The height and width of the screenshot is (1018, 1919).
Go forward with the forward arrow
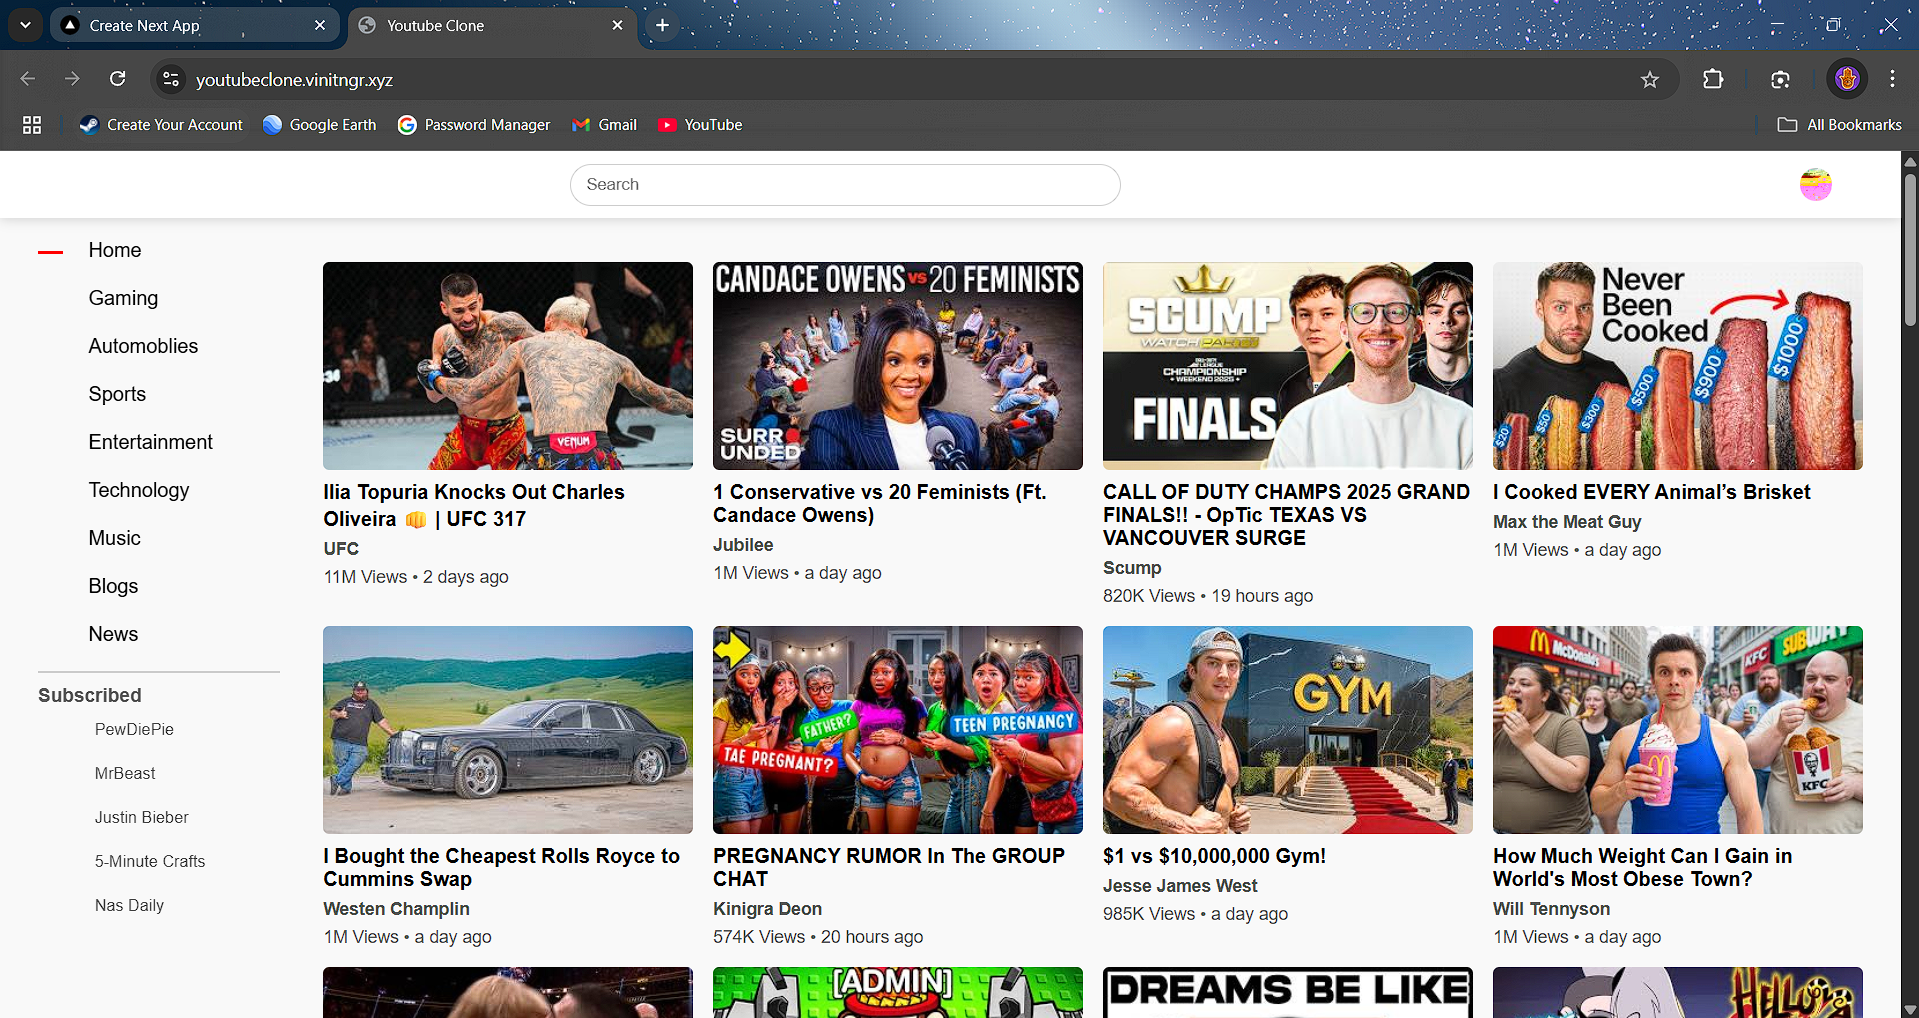pos(72,79)
